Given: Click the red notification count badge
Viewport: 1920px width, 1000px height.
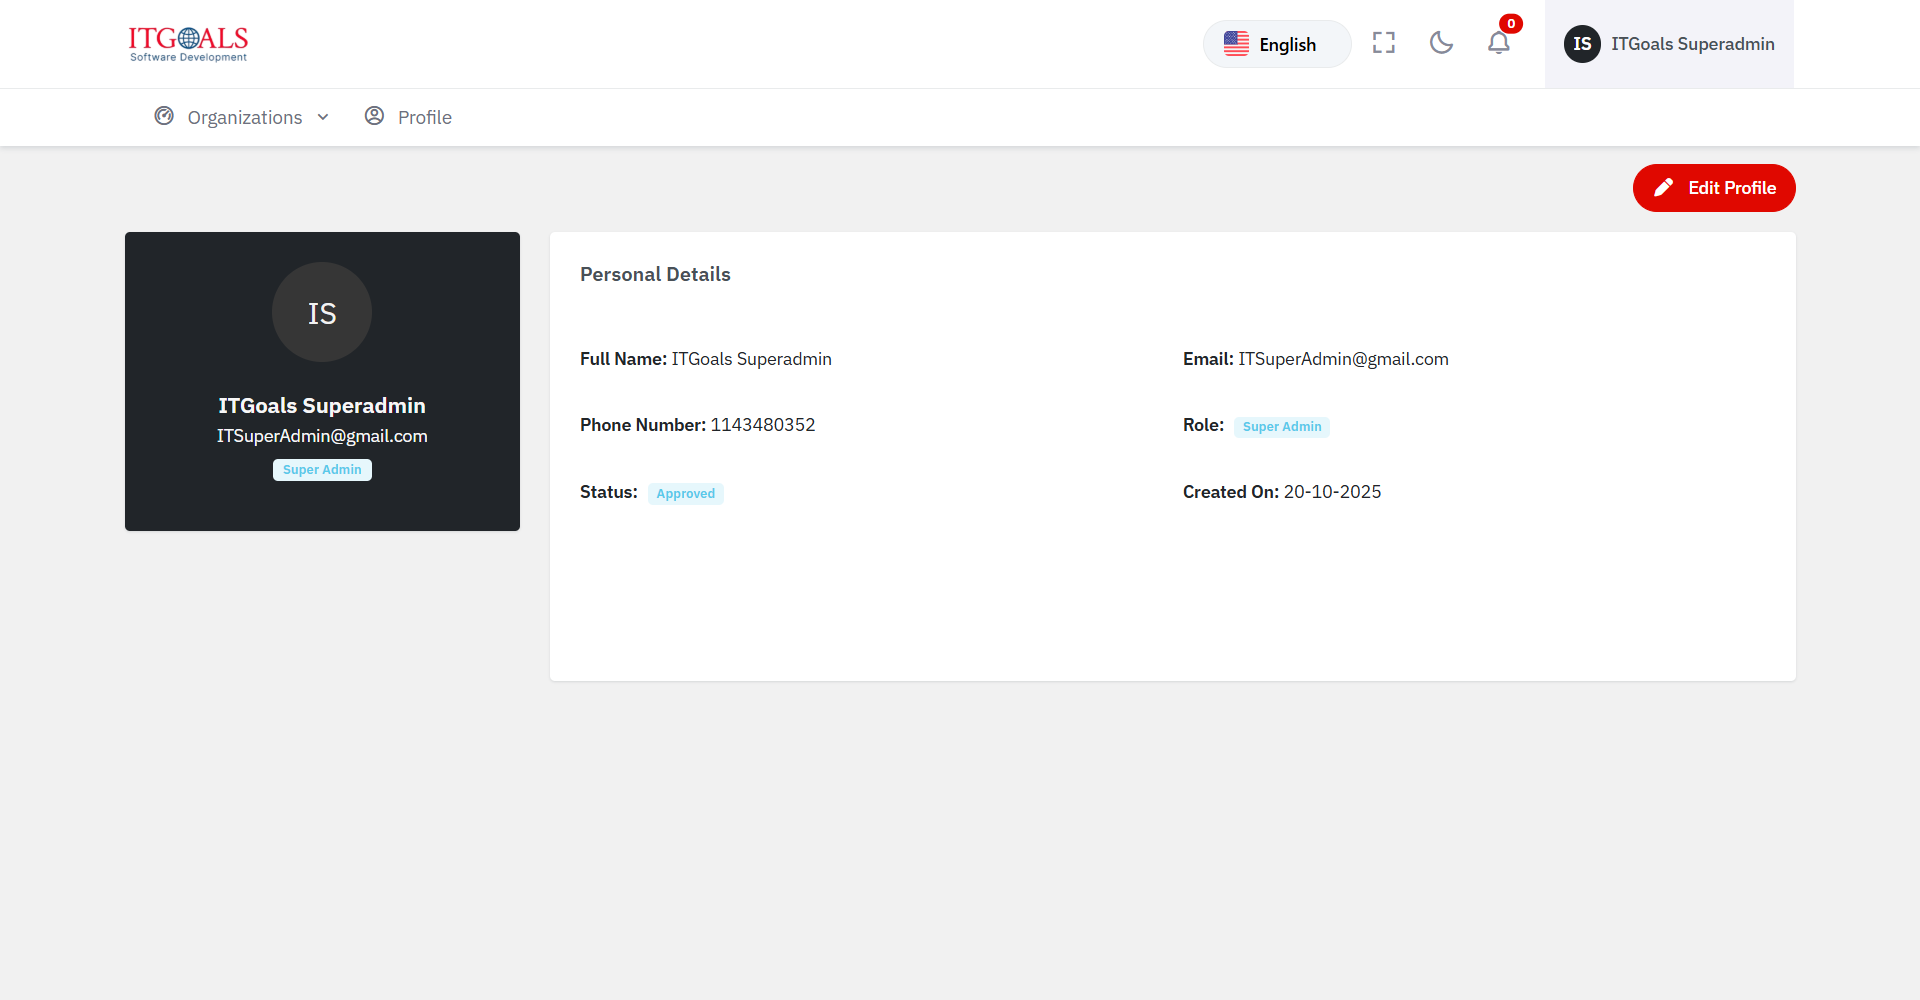Looking at the screenshot, I should pos(1511,24).
